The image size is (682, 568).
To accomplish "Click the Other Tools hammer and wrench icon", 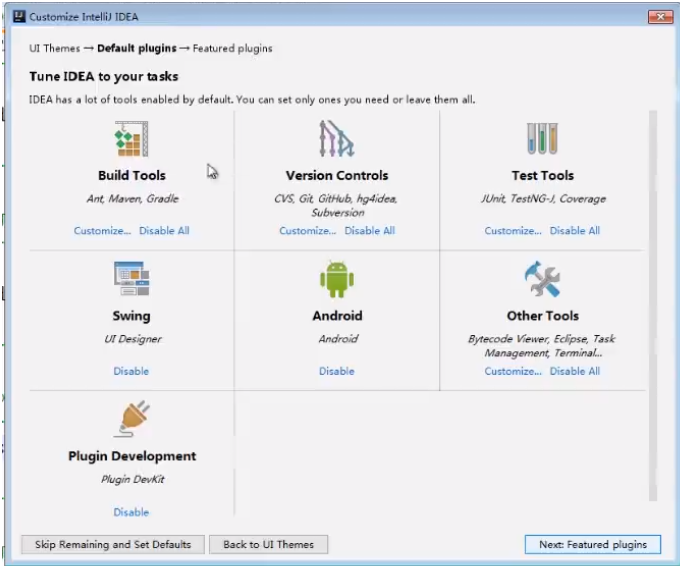I will 542,279.
